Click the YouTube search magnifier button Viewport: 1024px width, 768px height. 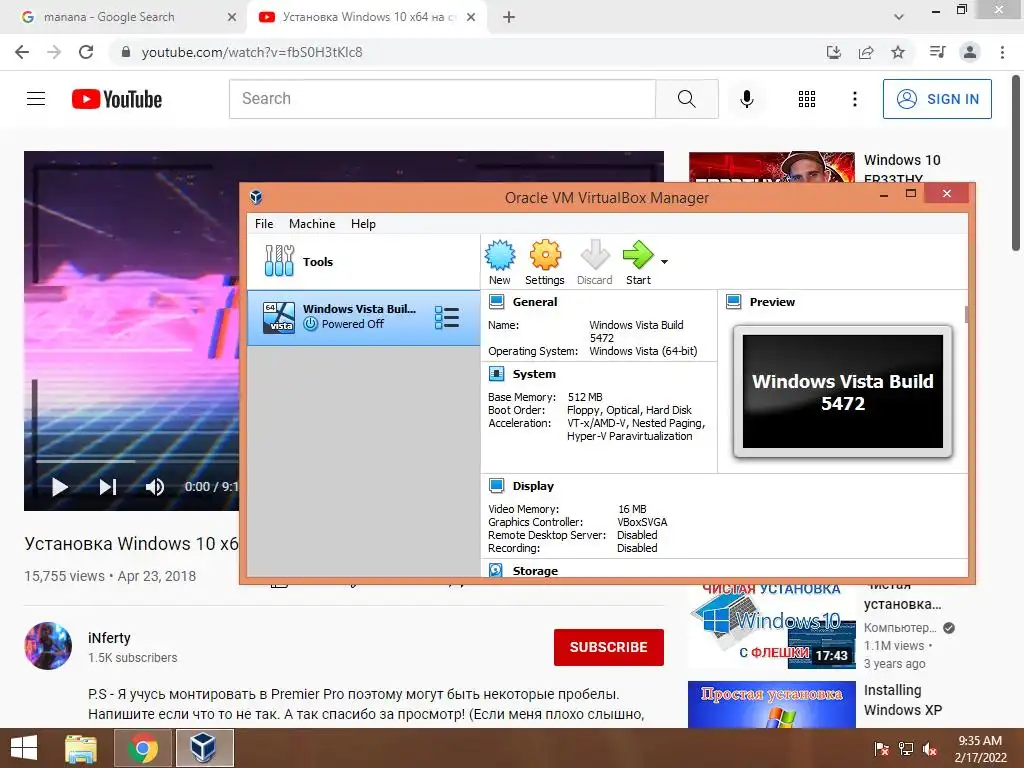tap(686, 99)
